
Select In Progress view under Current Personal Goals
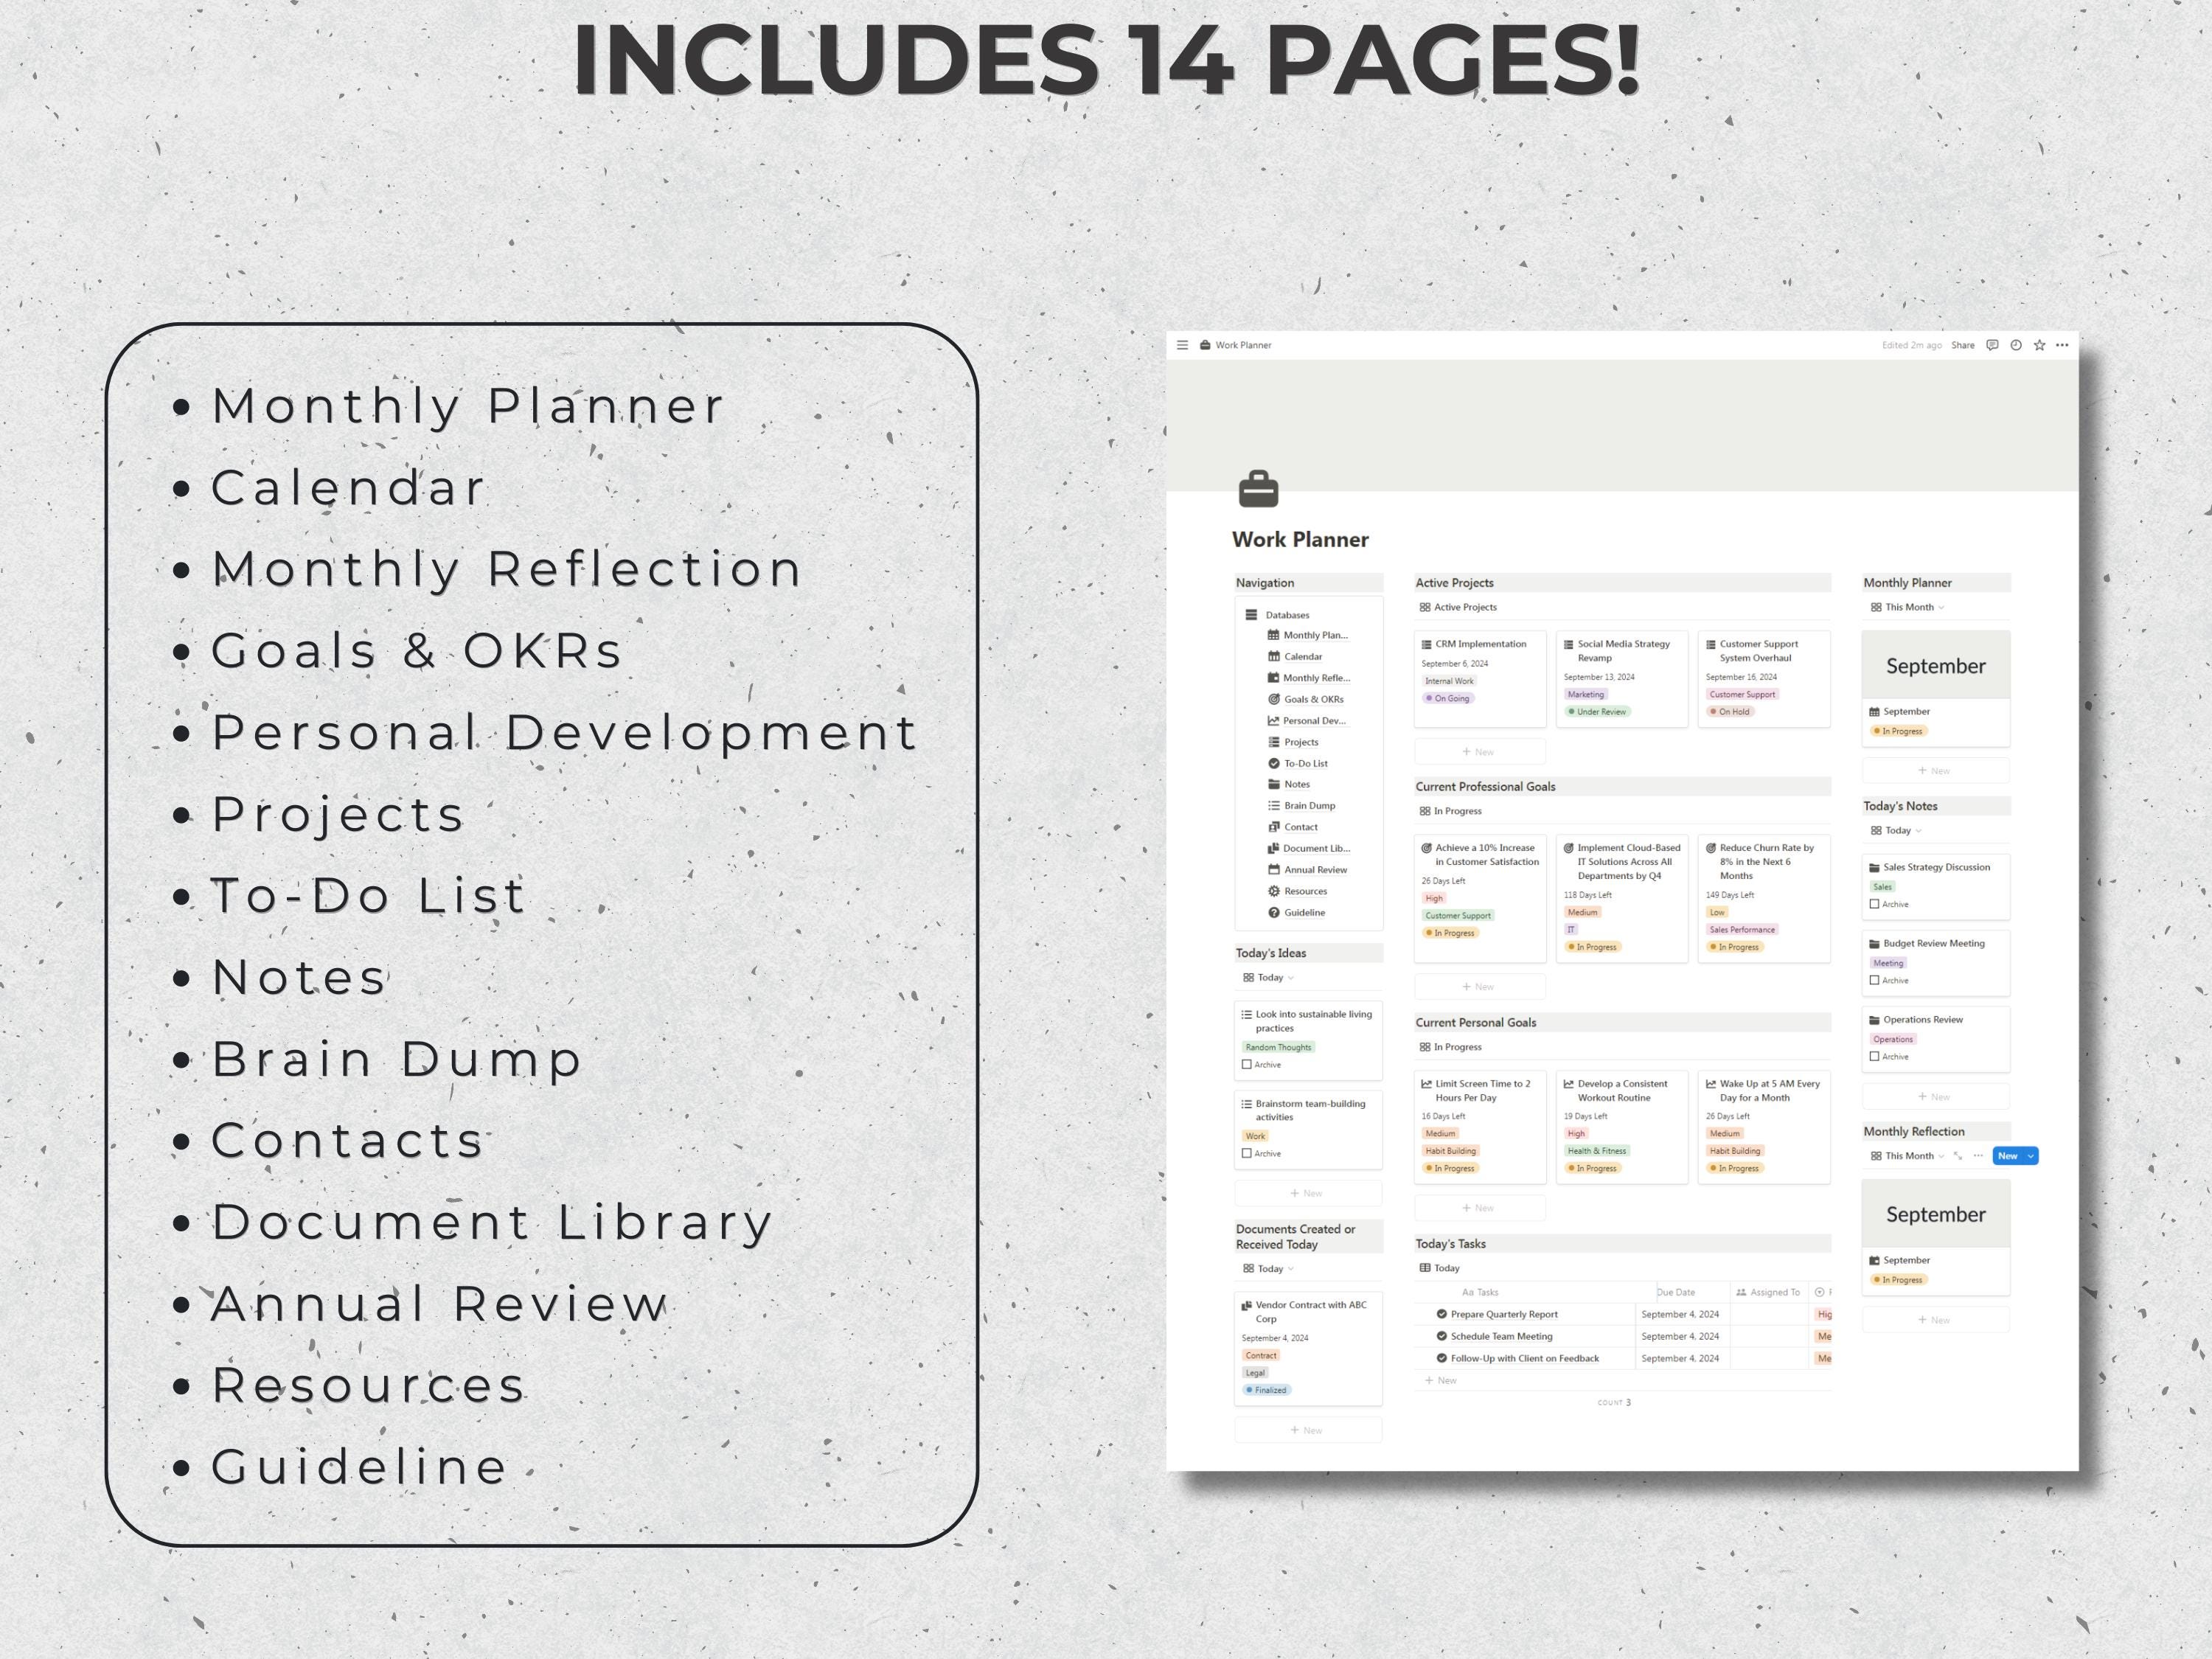pyautogui.click(x=1450, y=1047)
